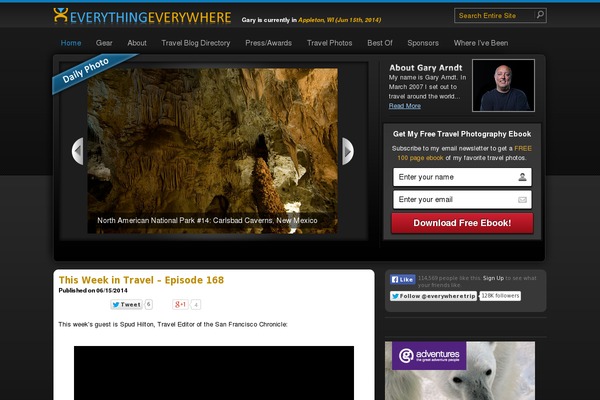Click Download Free Ebook button
The width and height of the screenshot is (600, 400).
(x=462, y=223)
